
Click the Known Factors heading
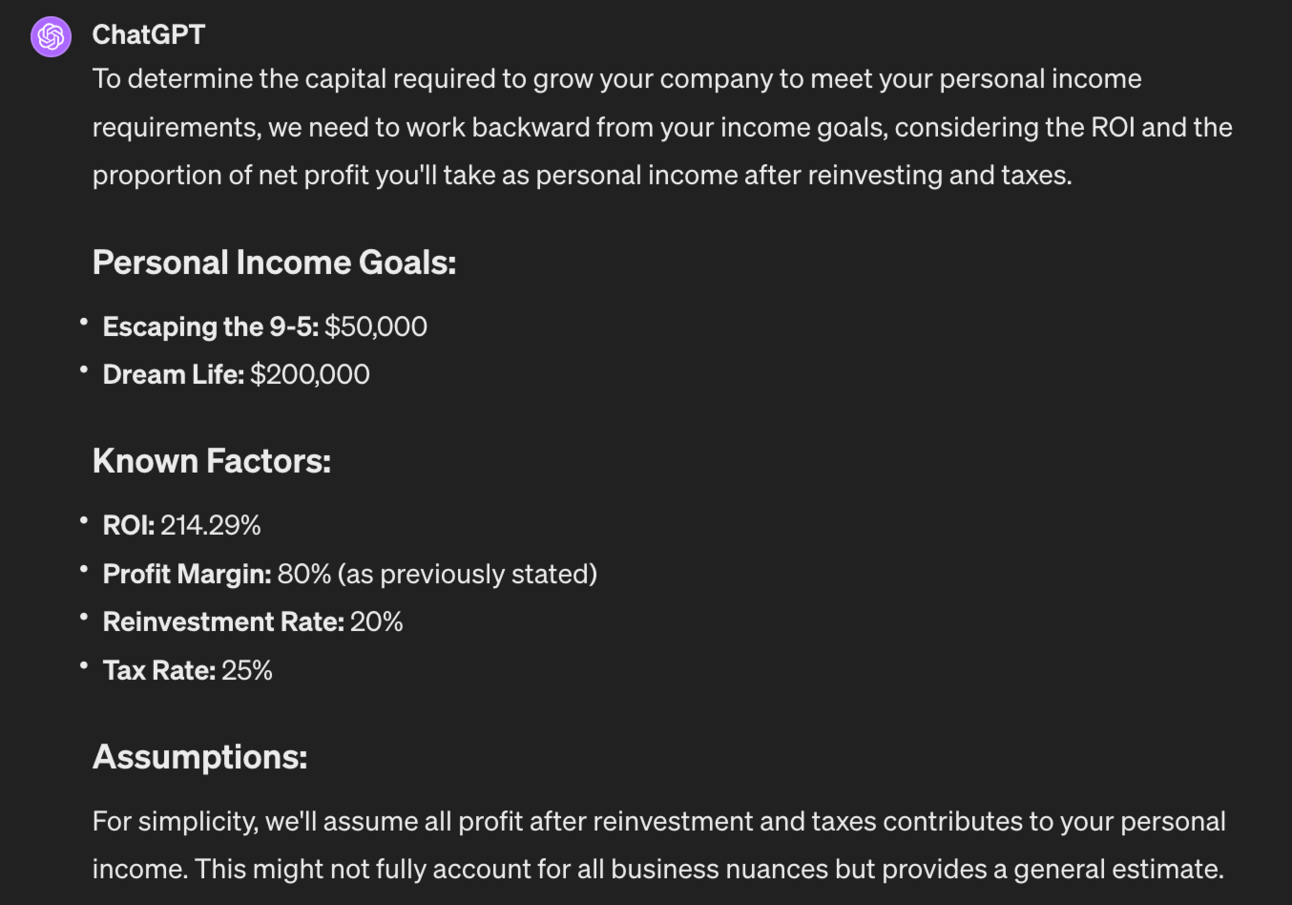point(211,461)
